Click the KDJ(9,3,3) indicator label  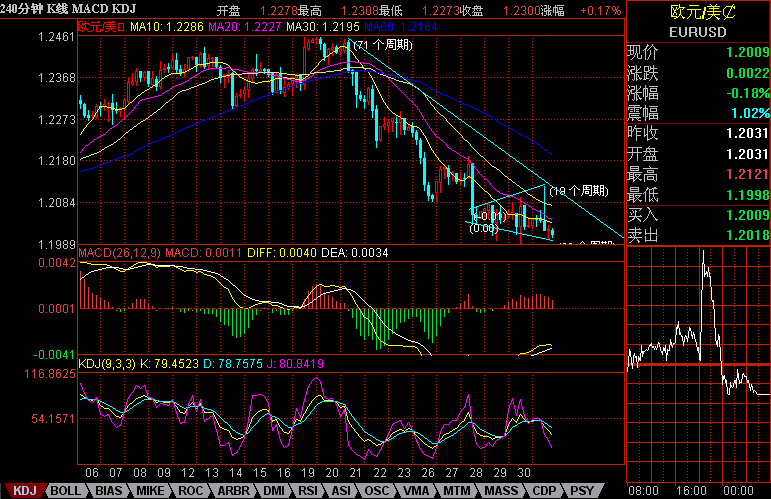pos(107,364)
